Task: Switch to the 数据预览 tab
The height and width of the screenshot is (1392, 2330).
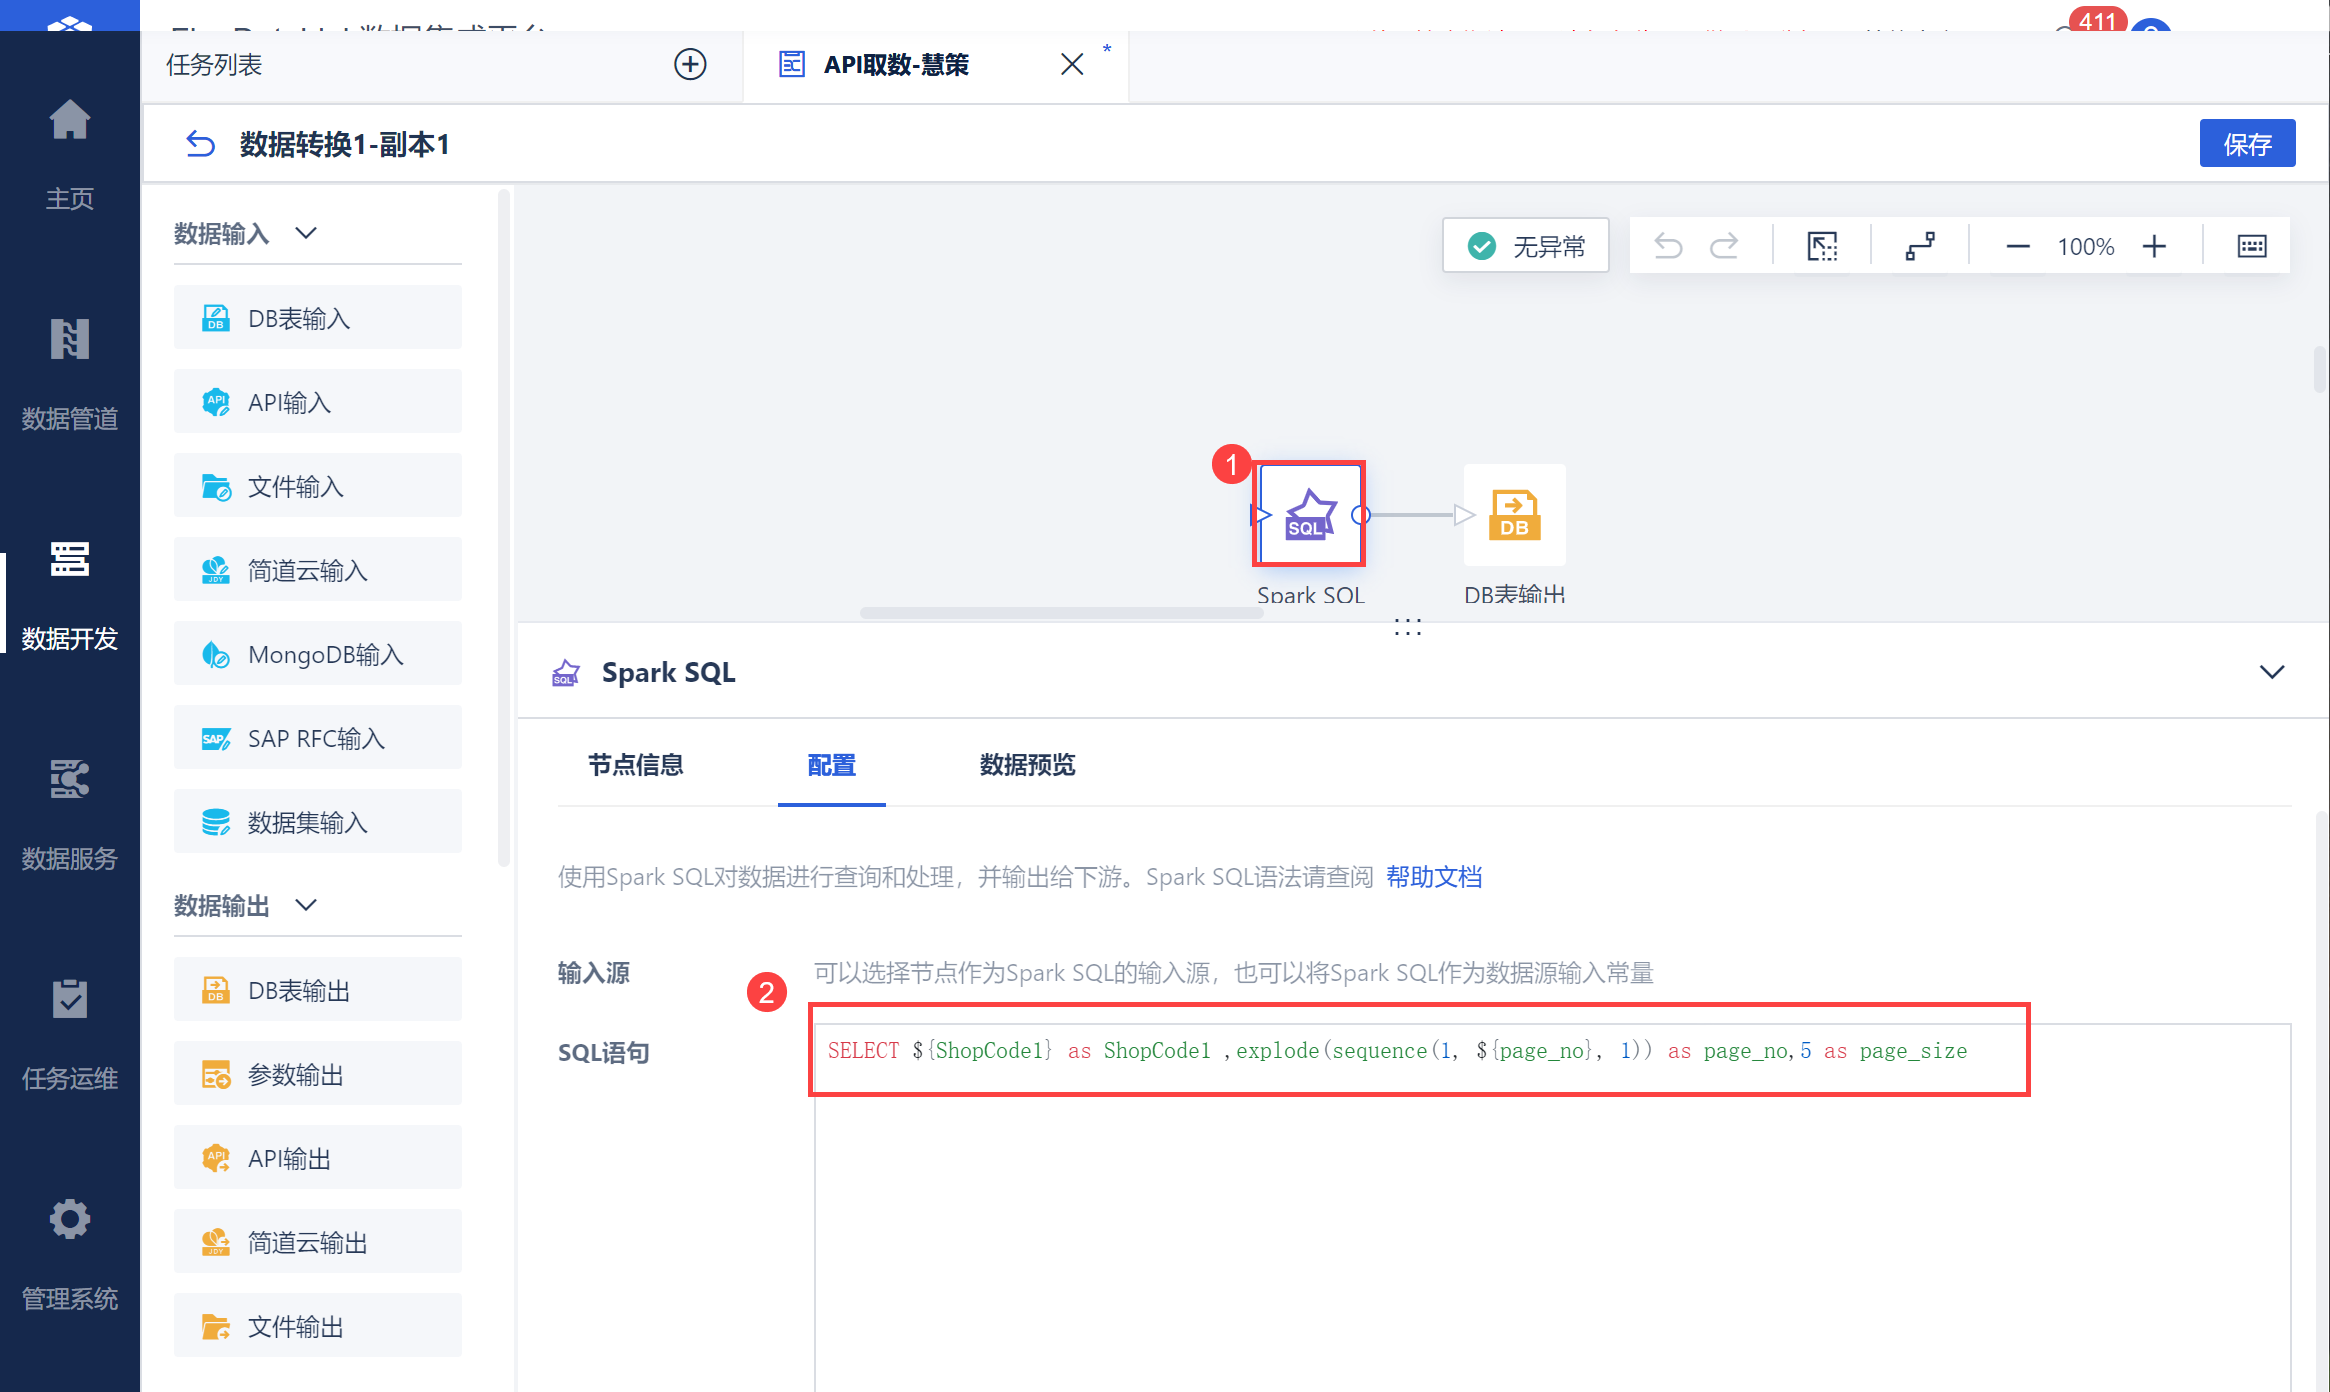Action: (1027, 765)
